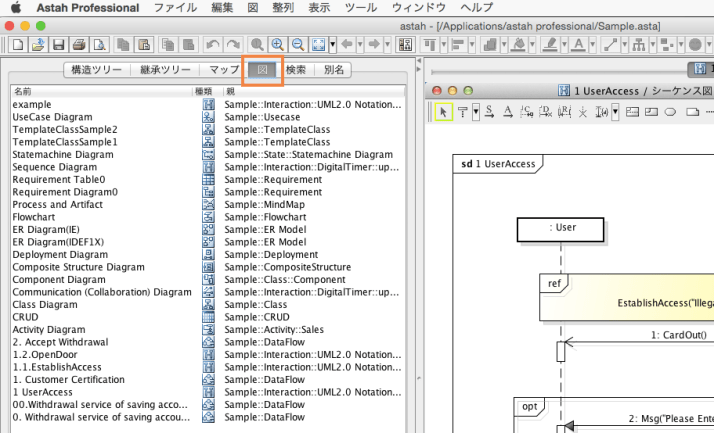Select Statemachine Diagram in the list

63,155
